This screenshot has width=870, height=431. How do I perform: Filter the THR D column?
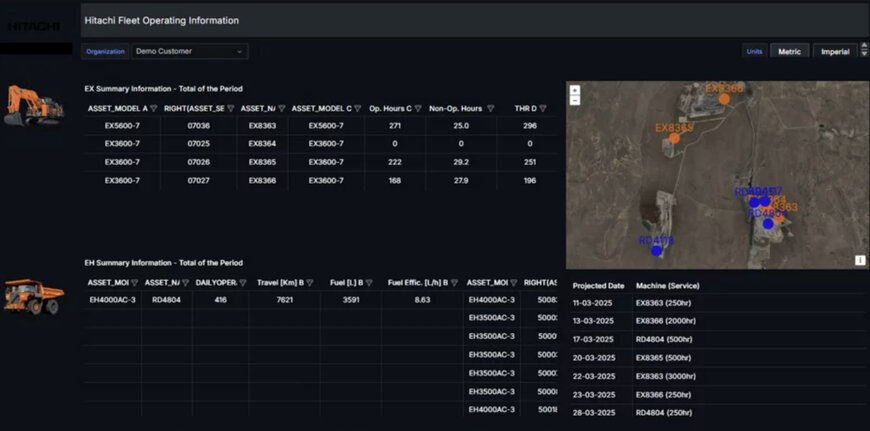click(x=545, y=108)
